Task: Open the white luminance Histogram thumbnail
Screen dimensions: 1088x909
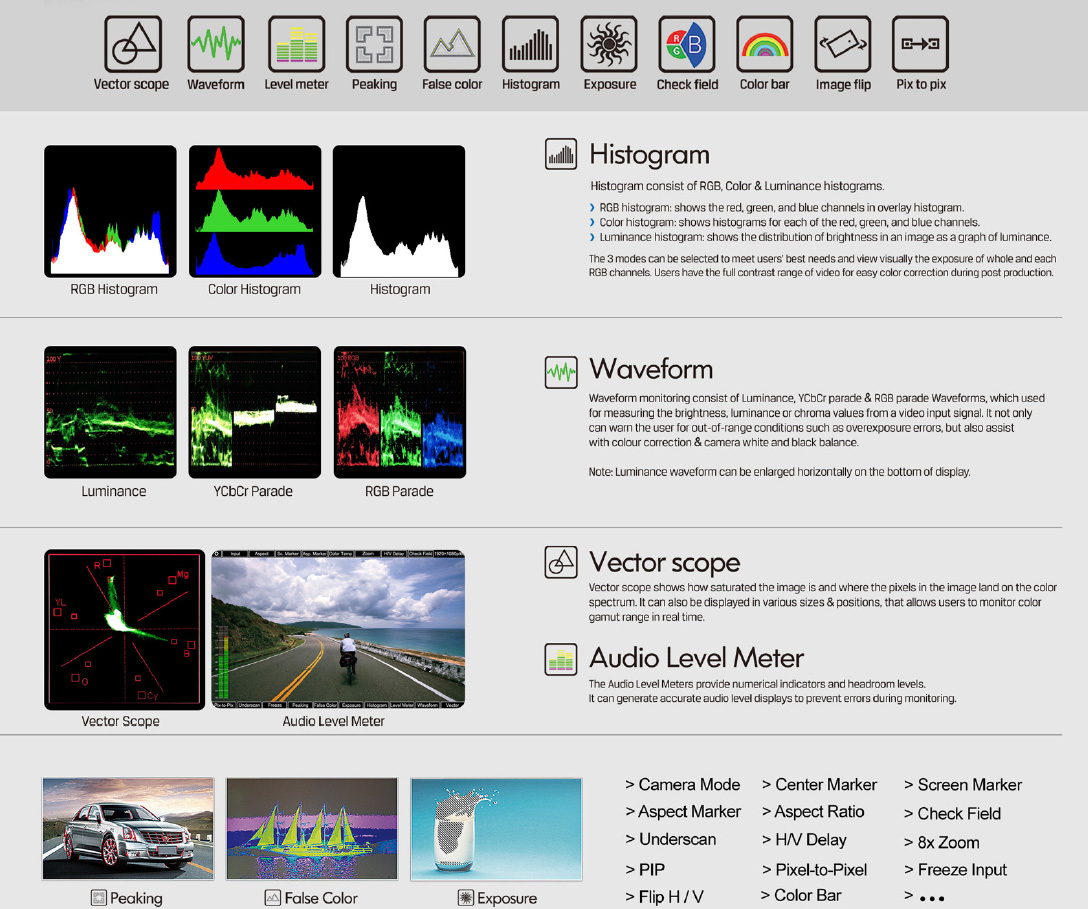Action: [399, 212]
